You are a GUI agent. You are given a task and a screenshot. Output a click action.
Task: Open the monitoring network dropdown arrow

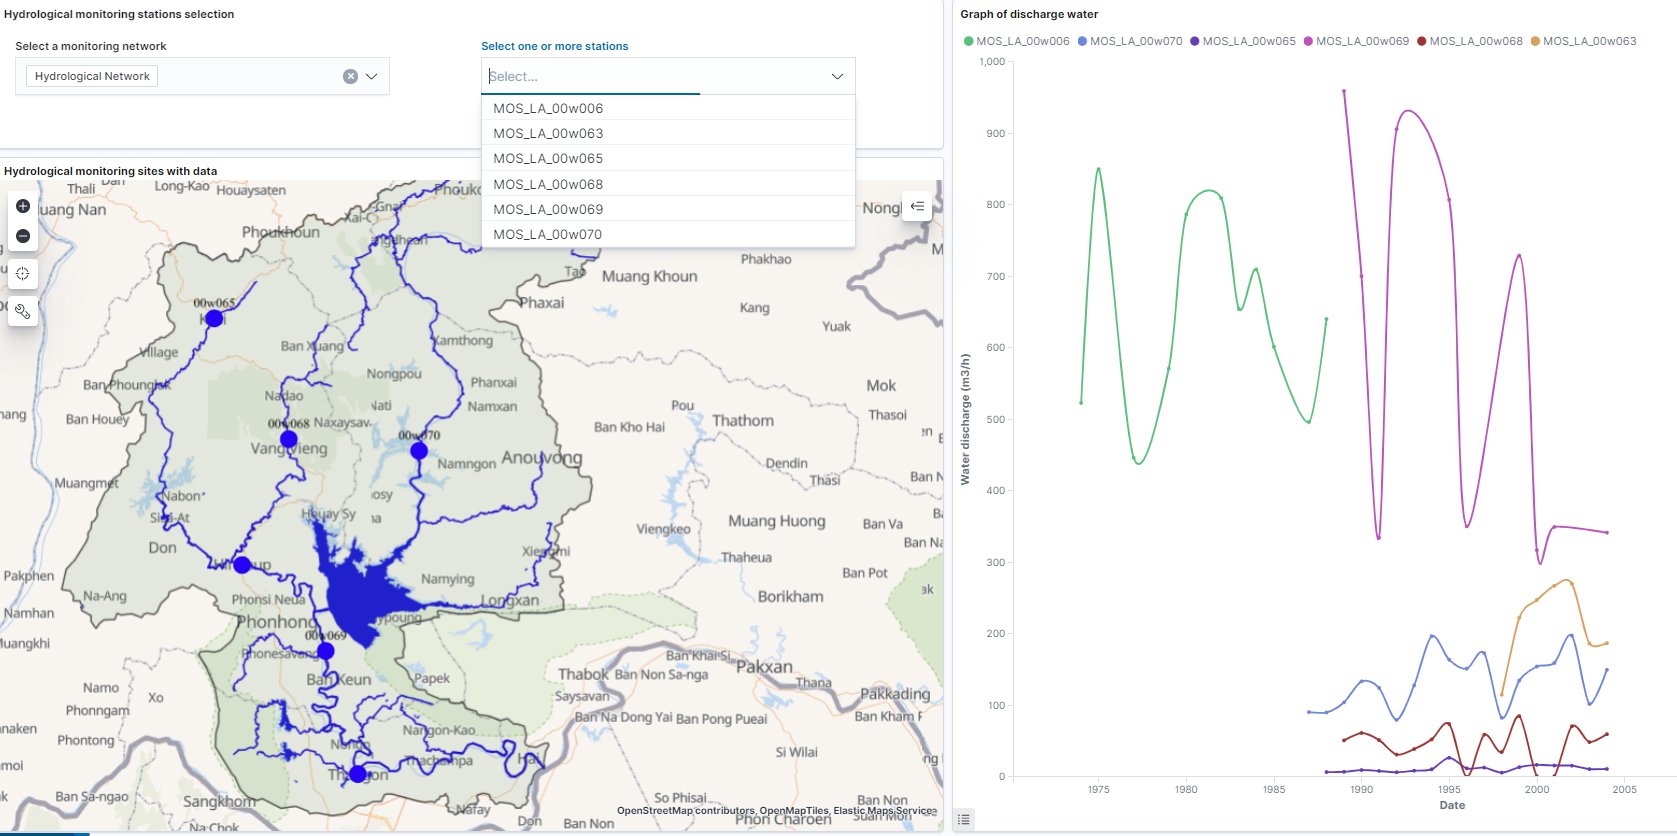[372, 76]
